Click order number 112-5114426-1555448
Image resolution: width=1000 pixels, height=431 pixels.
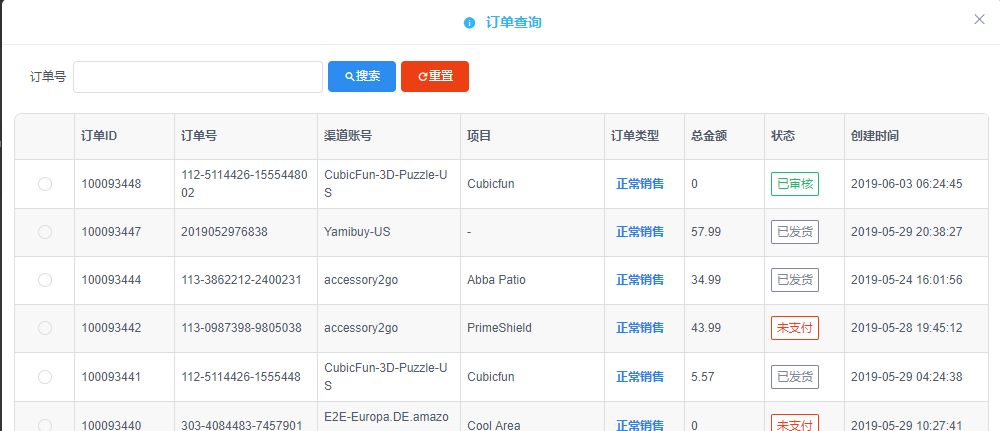coord(241,377)
